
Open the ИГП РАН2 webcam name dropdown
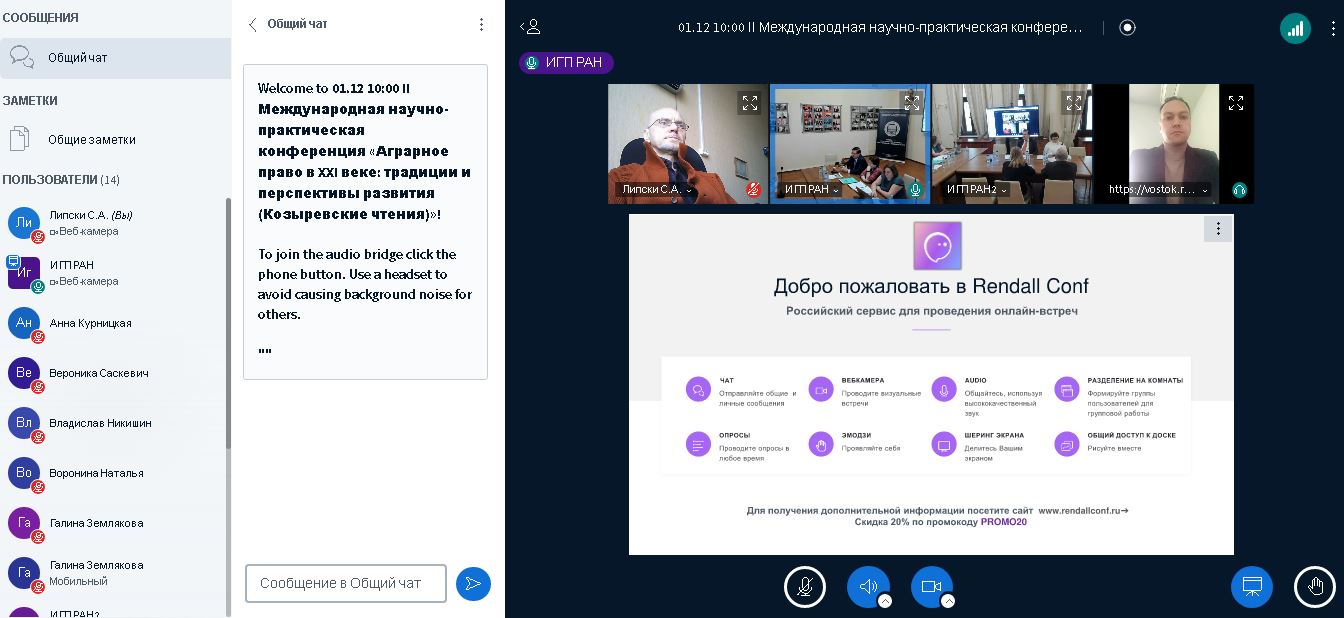point(977,189)
